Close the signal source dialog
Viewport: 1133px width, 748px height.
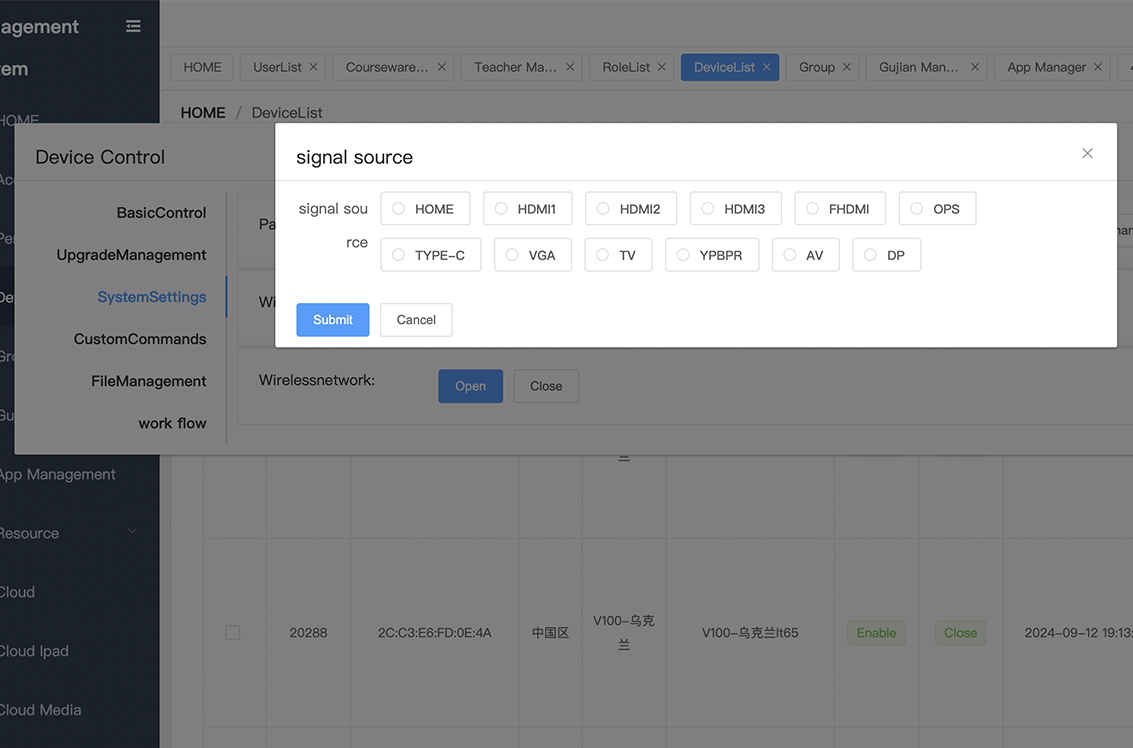[x=1087, y=153]
